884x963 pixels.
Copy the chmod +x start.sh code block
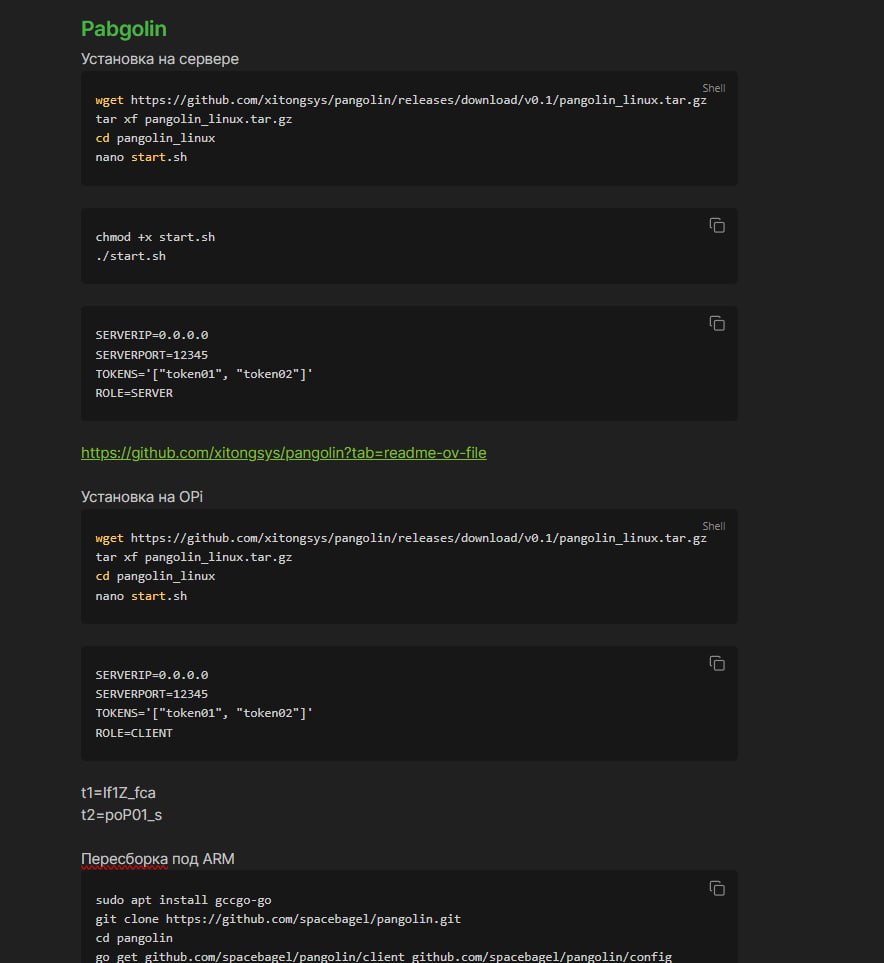point(717,225)
